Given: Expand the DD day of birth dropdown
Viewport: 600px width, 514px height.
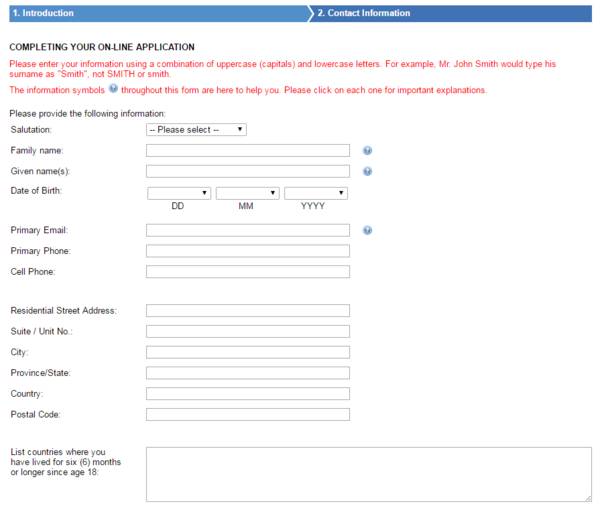Looking at the screenshot, I should 178,193.
